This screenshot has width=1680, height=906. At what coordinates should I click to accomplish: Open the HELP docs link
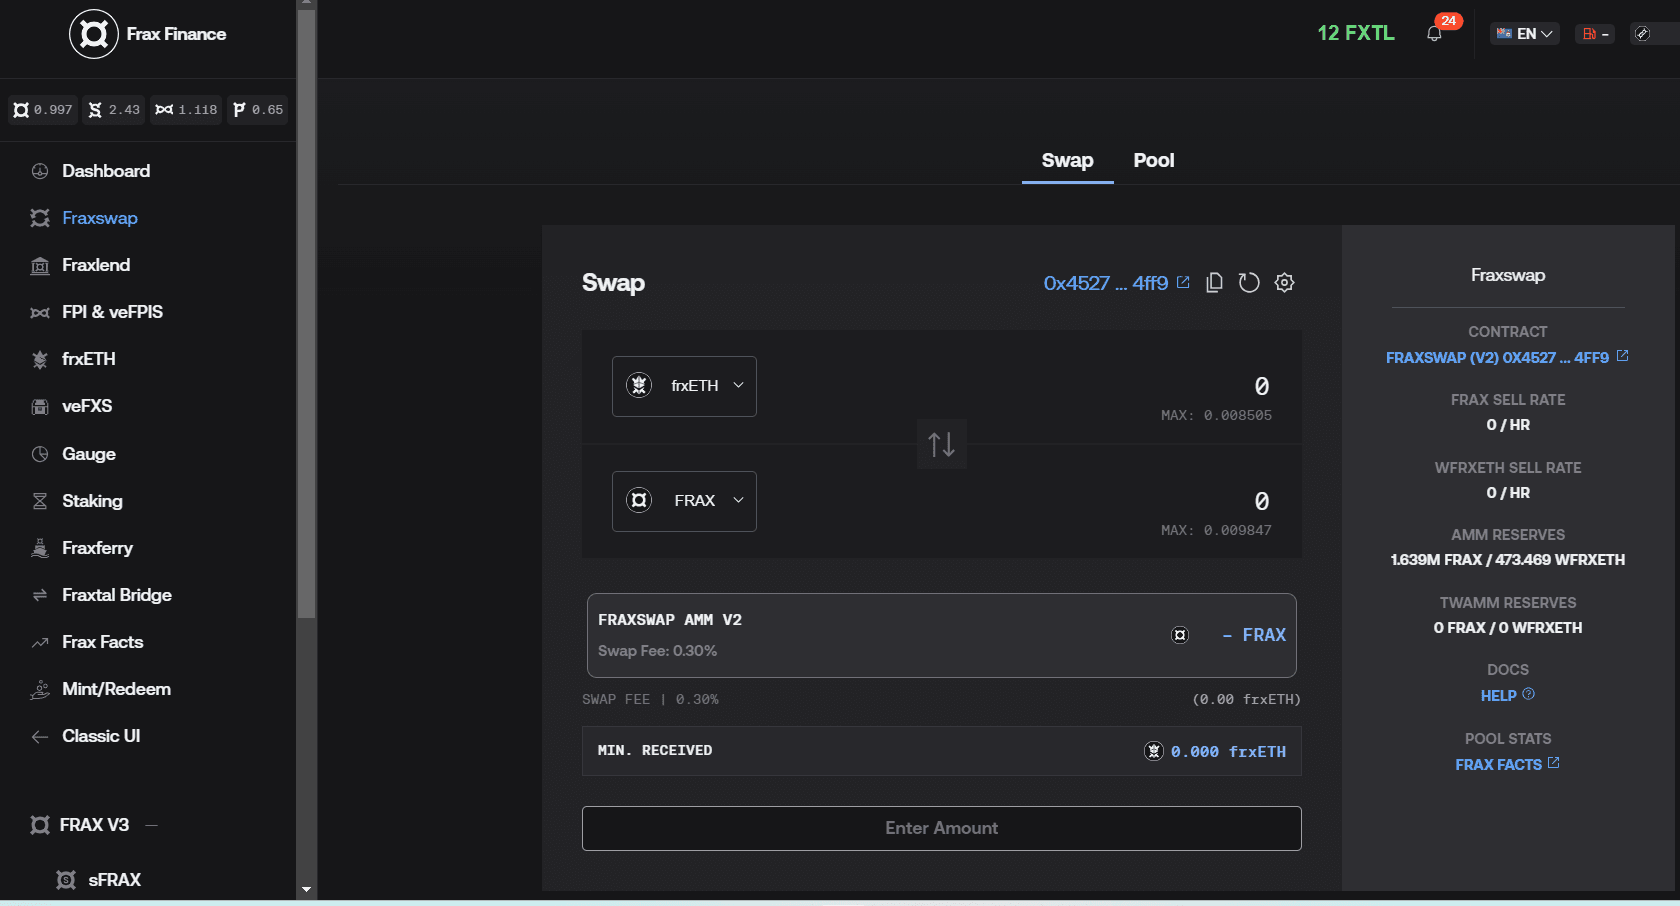pyautogui.click(x=1507, y=695)
